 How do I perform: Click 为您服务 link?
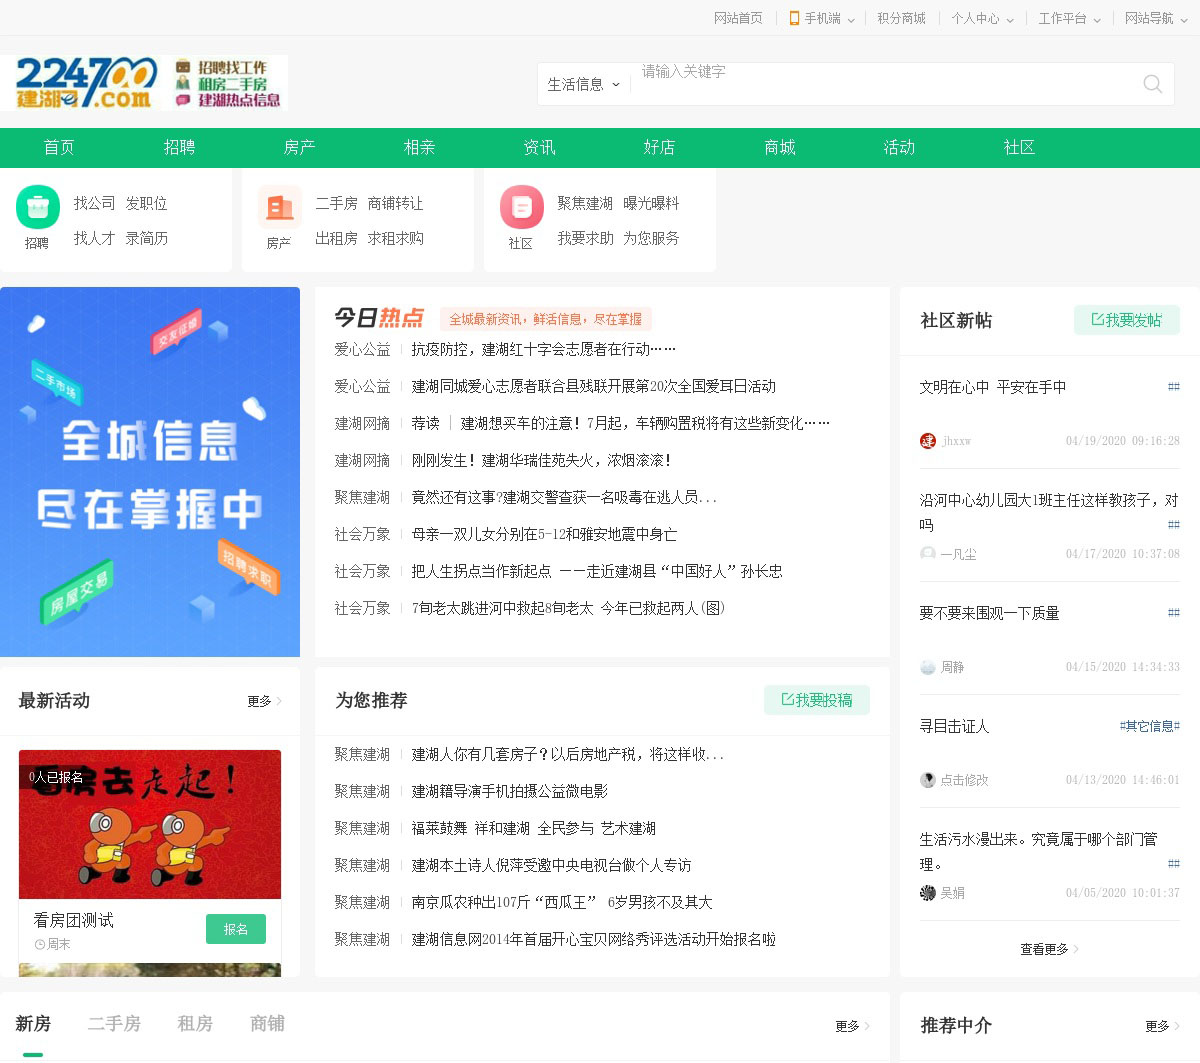651,238
